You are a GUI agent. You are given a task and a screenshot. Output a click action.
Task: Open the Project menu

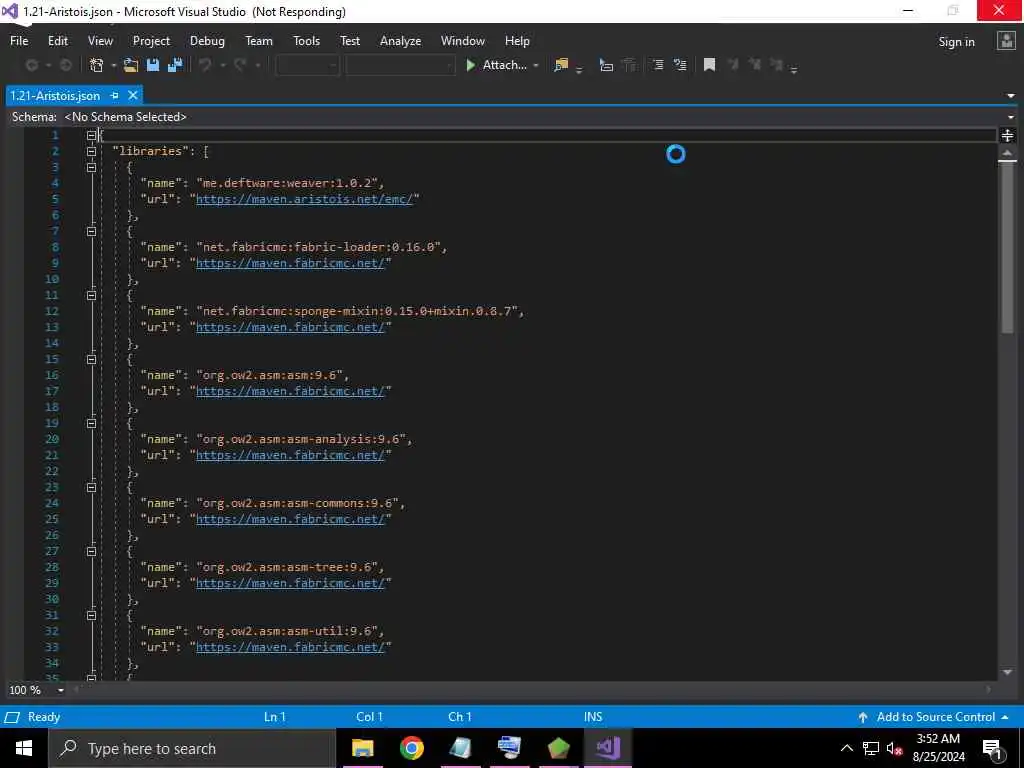[x=151, y=40]
